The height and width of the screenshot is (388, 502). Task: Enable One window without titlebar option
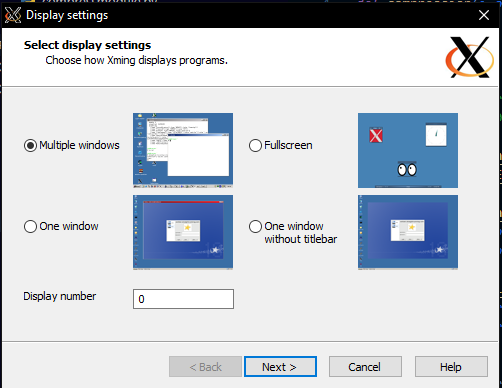point(255,227)
